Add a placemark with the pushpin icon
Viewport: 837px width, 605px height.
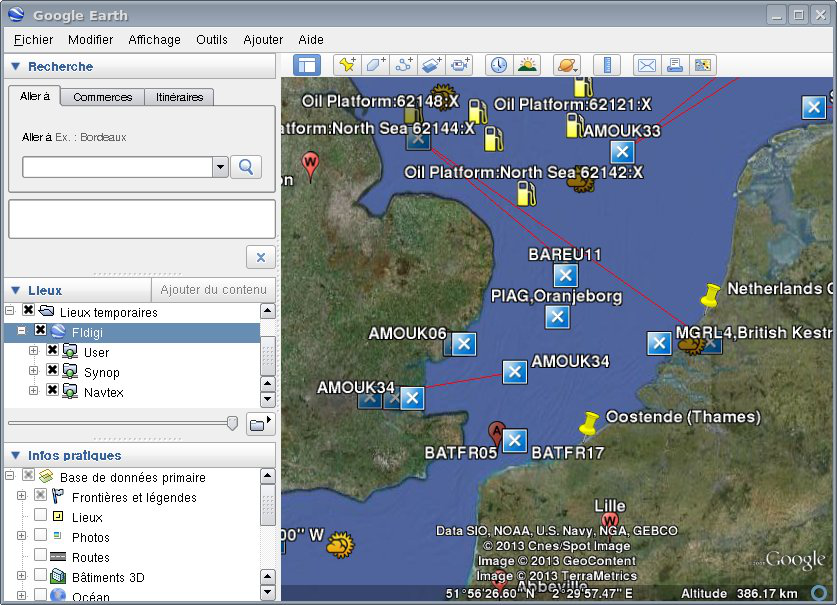tap(348, 65)
